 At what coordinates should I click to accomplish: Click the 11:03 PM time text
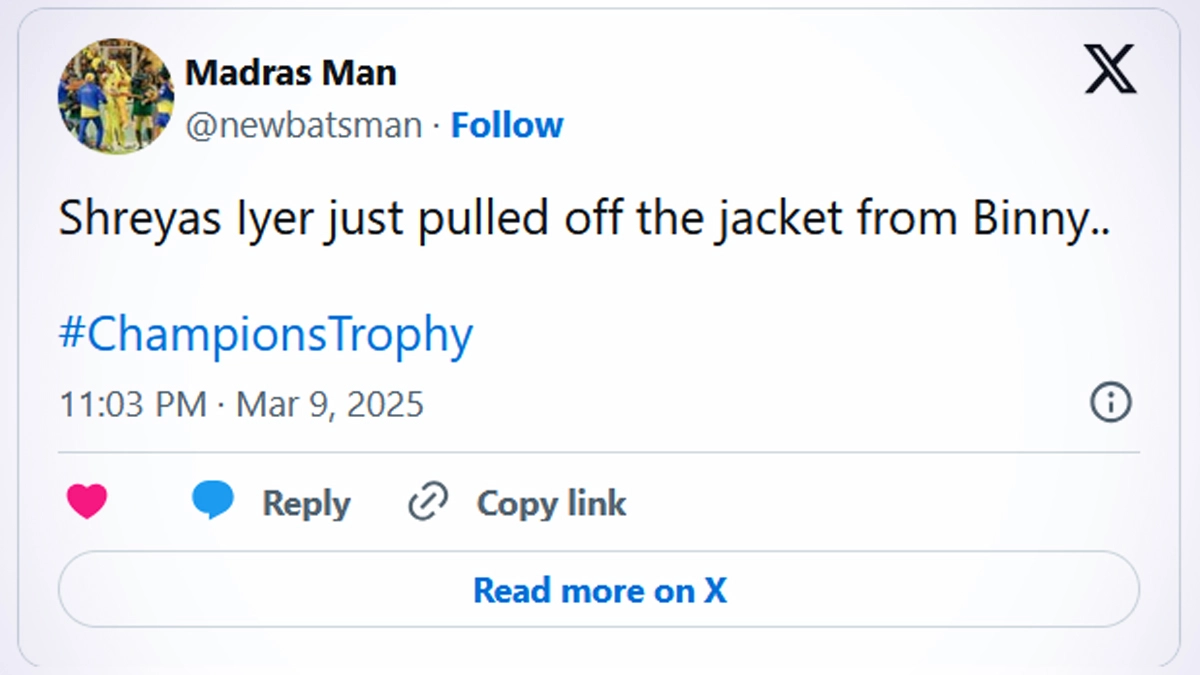133,404
